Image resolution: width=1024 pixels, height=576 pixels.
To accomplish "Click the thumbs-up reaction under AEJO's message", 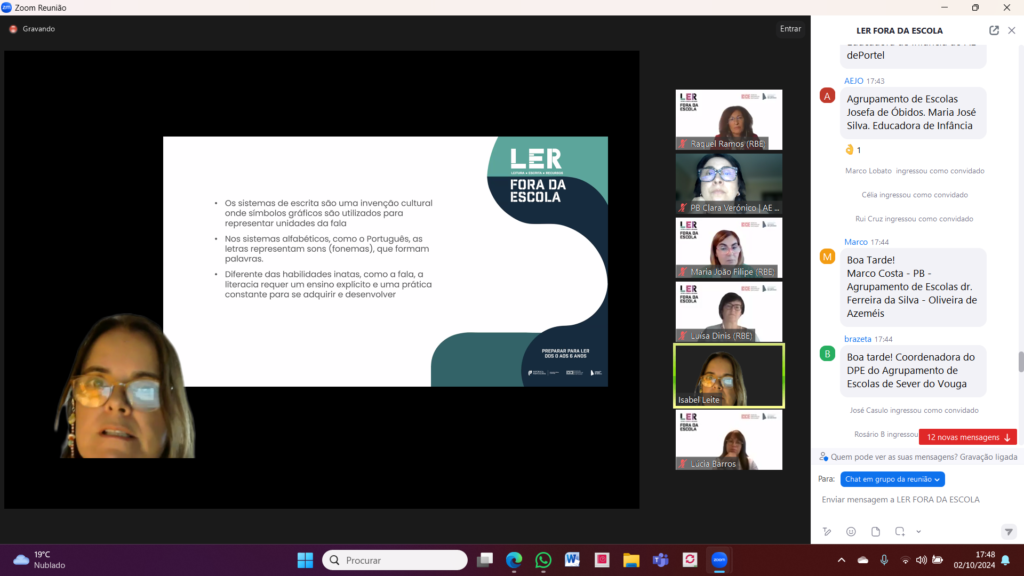I will pos(853,150).
